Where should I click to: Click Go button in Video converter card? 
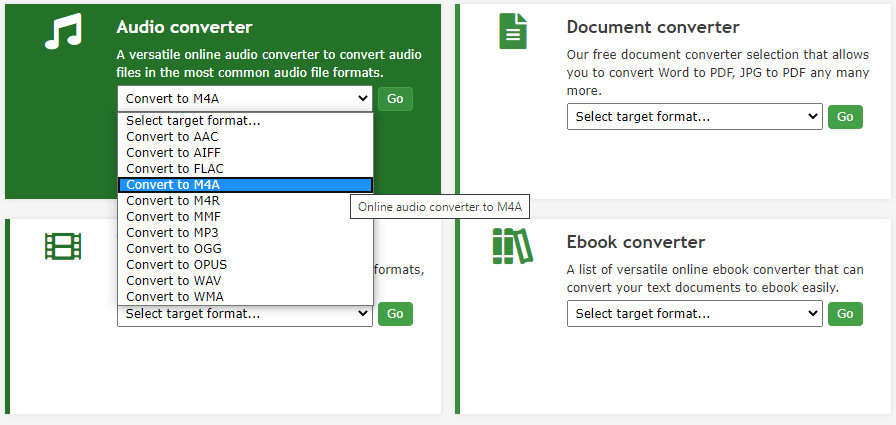[395, 314]
